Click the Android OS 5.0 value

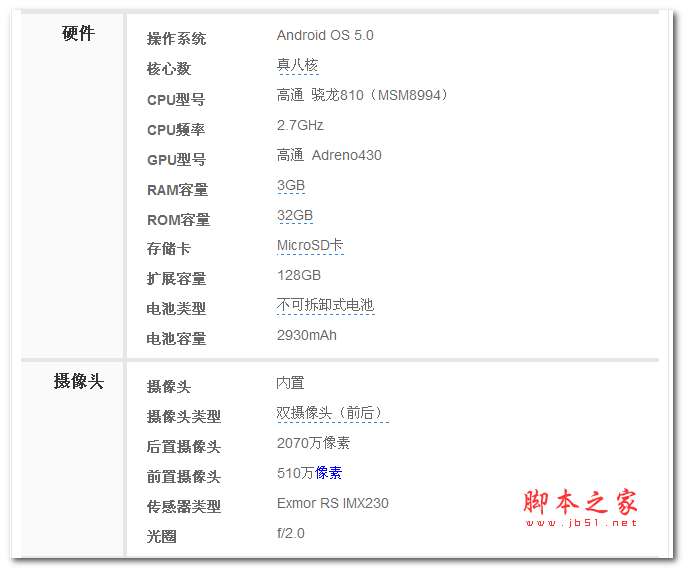[325, 36]
